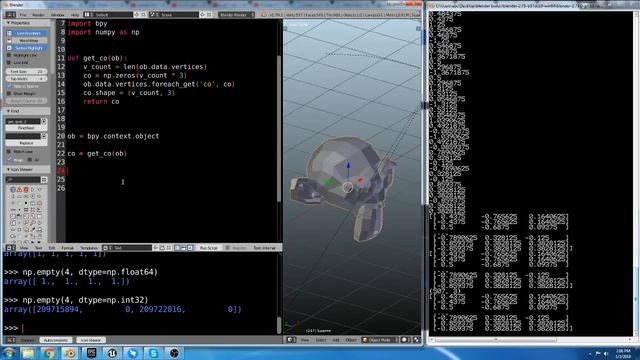Image resolution: width=640 pixels, height=360 pixels.
Task: Open Skype from the taskbar
Action: click(153, 353)
